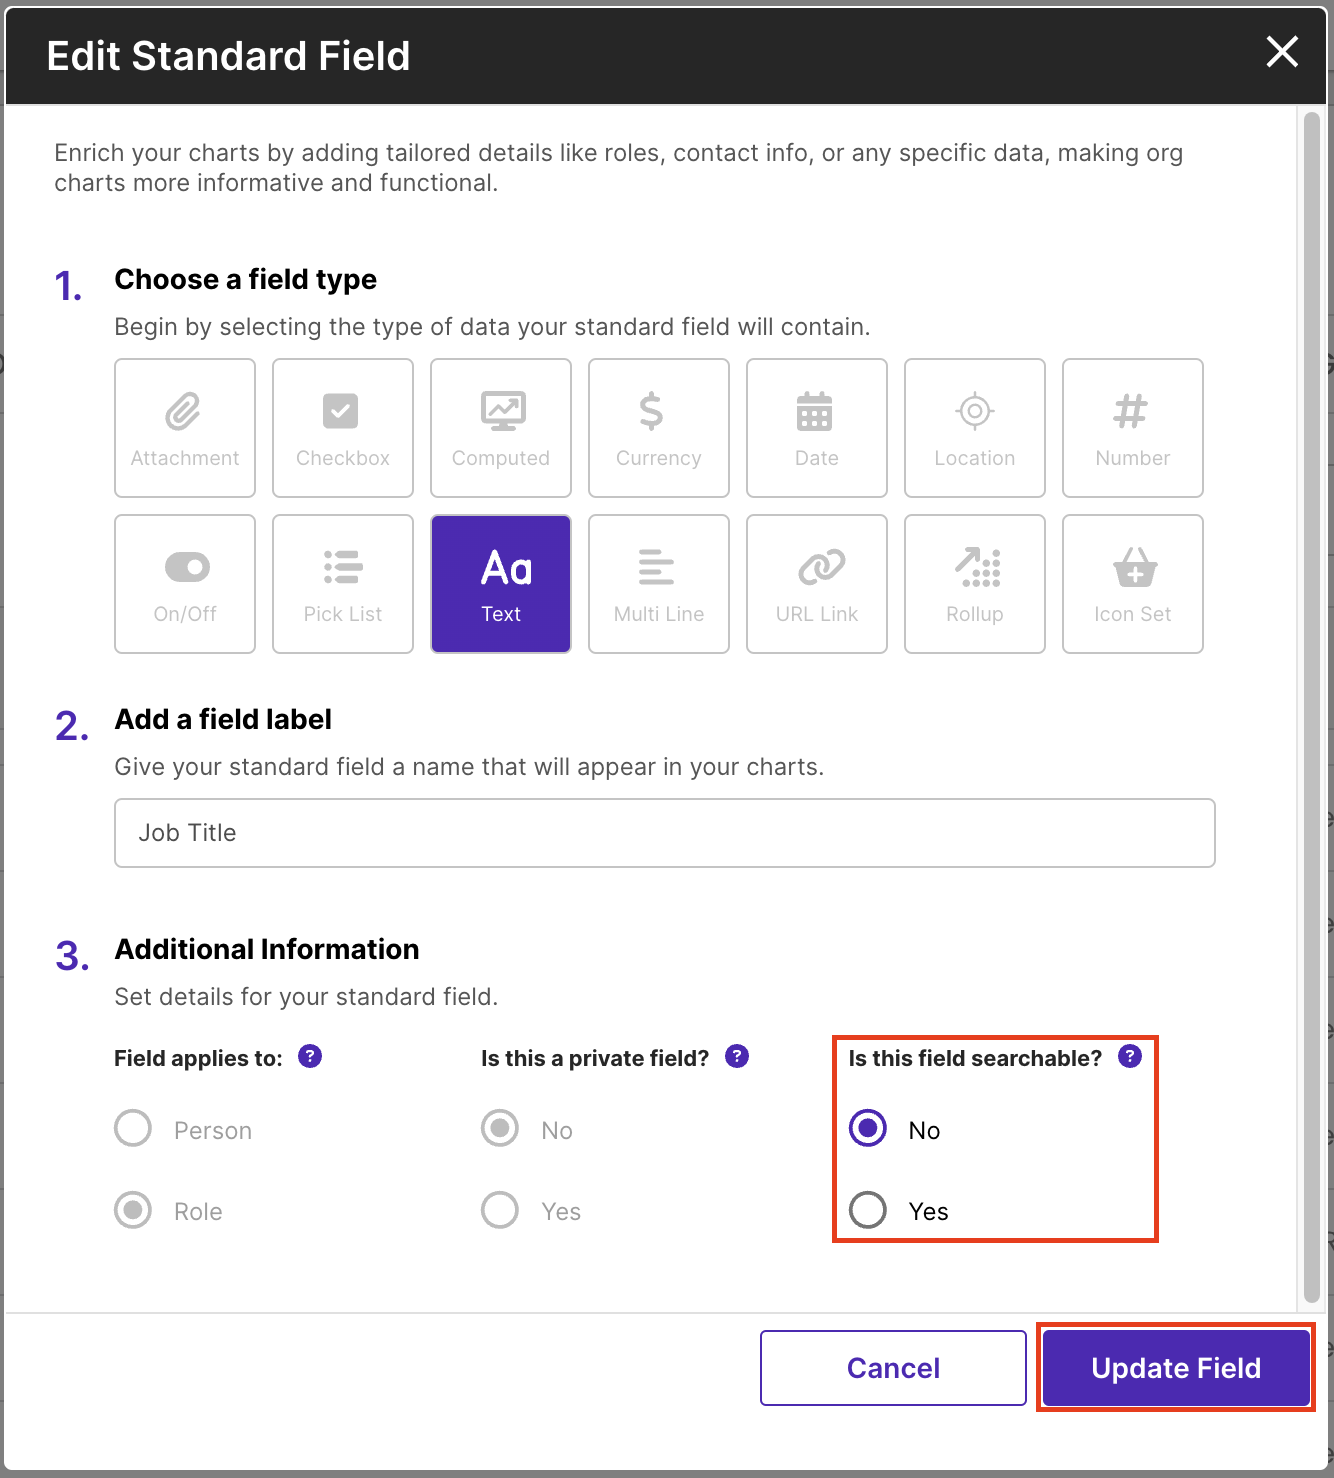Viewport: 1334px width, 1478px height.
Task: Select the Attachment field type
Action: pyautogui.click(x=185, y=428)
